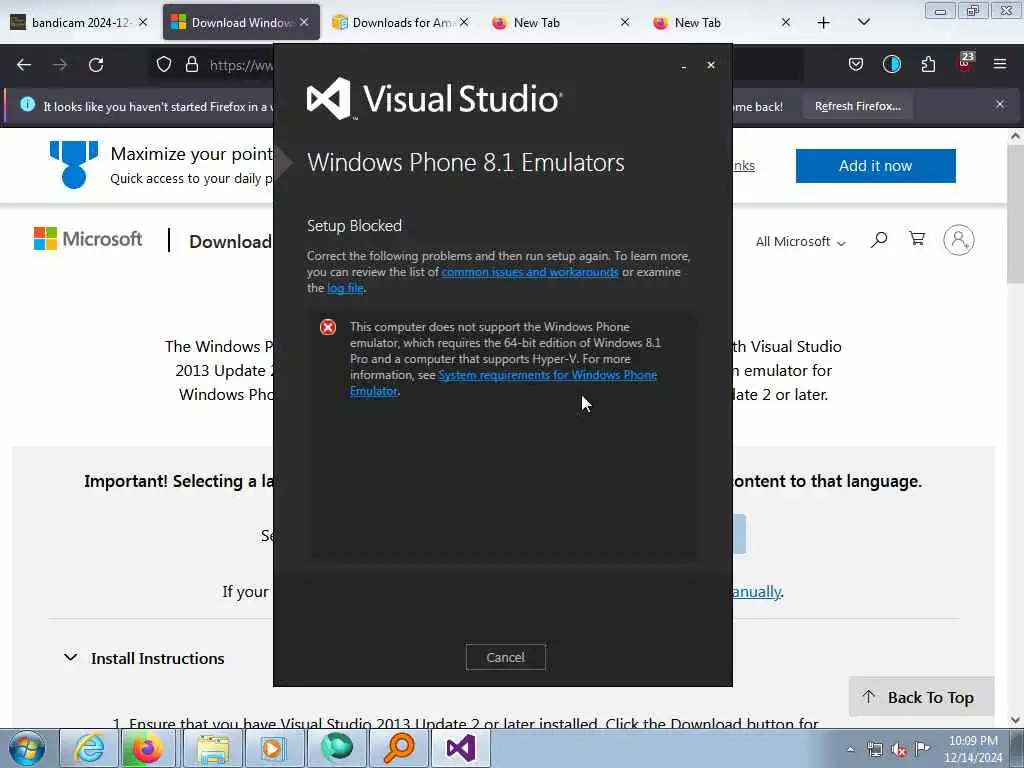Click the Add it now button
The height and width of the screenshot is (768, 1024).
[875, 166]
